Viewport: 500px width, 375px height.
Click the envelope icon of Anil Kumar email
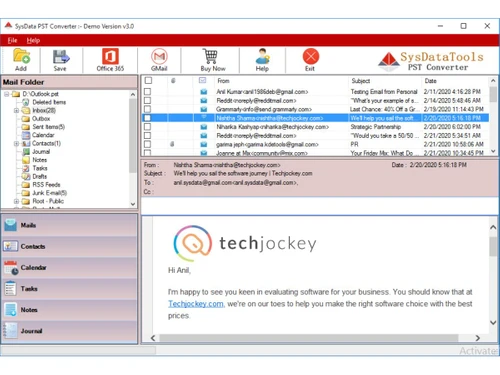tap(204, 92)
